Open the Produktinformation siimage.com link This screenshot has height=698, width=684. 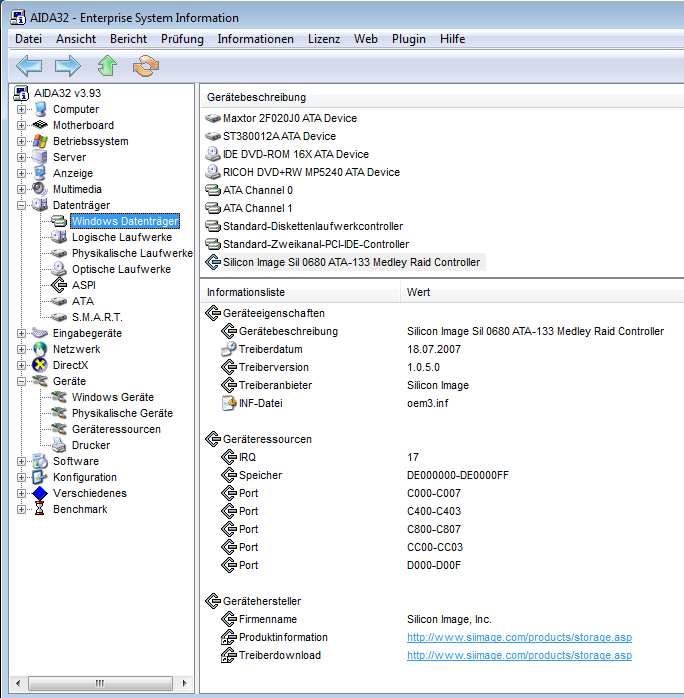tap(519, 637)
